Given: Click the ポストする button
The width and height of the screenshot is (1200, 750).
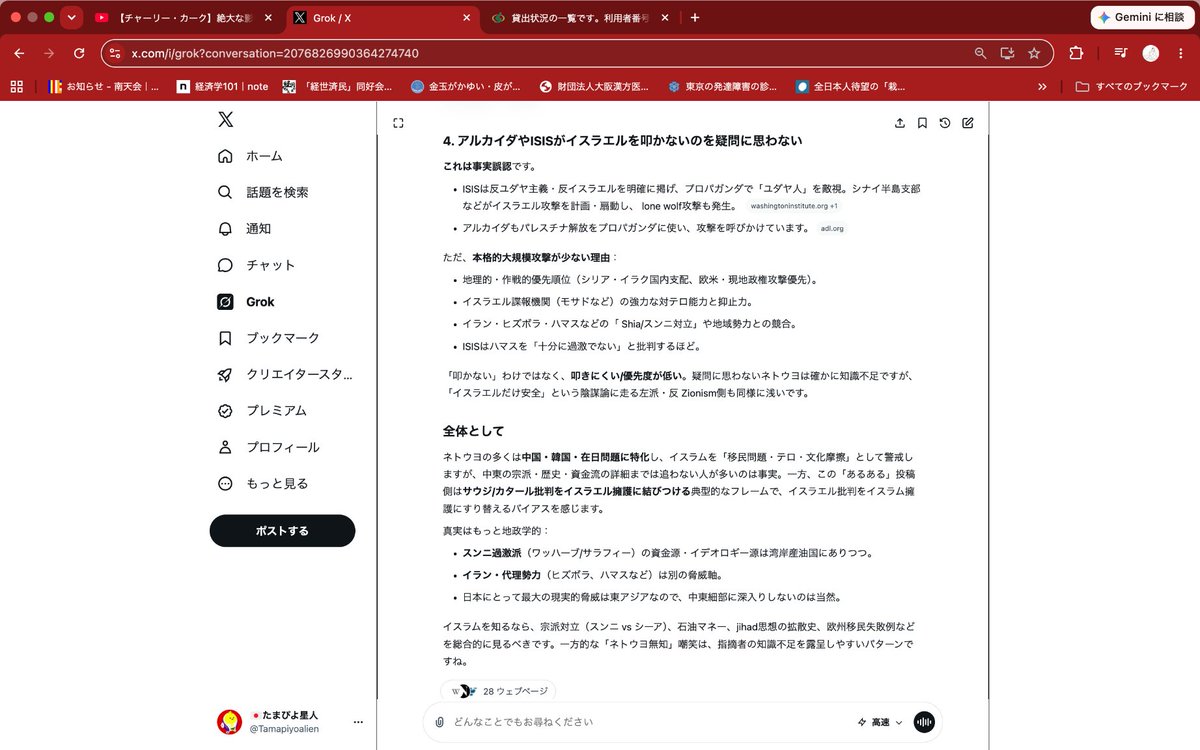Looking at the screenshot, I should (x=282, y=531).
